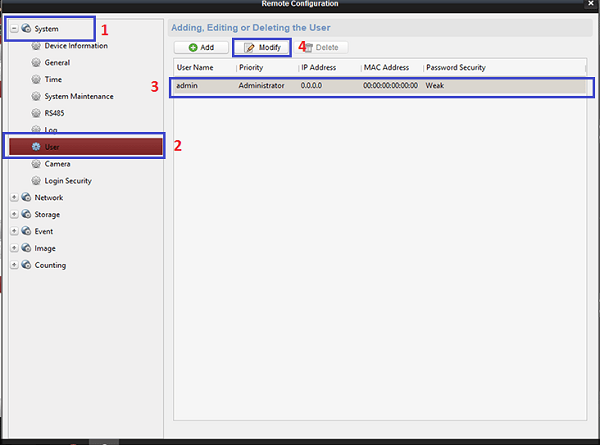Click the gear icon beside Time

36,79
